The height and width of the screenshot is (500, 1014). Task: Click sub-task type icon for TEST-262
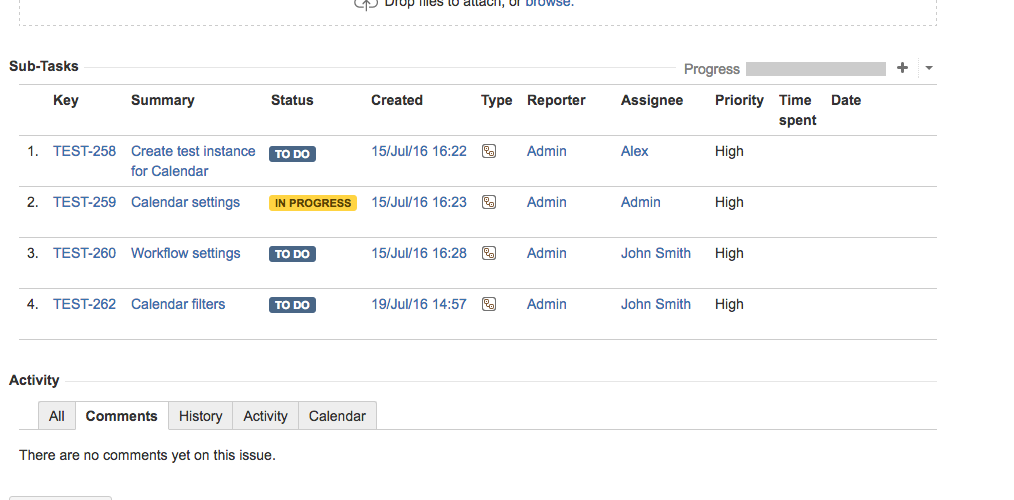click(489, 305)
